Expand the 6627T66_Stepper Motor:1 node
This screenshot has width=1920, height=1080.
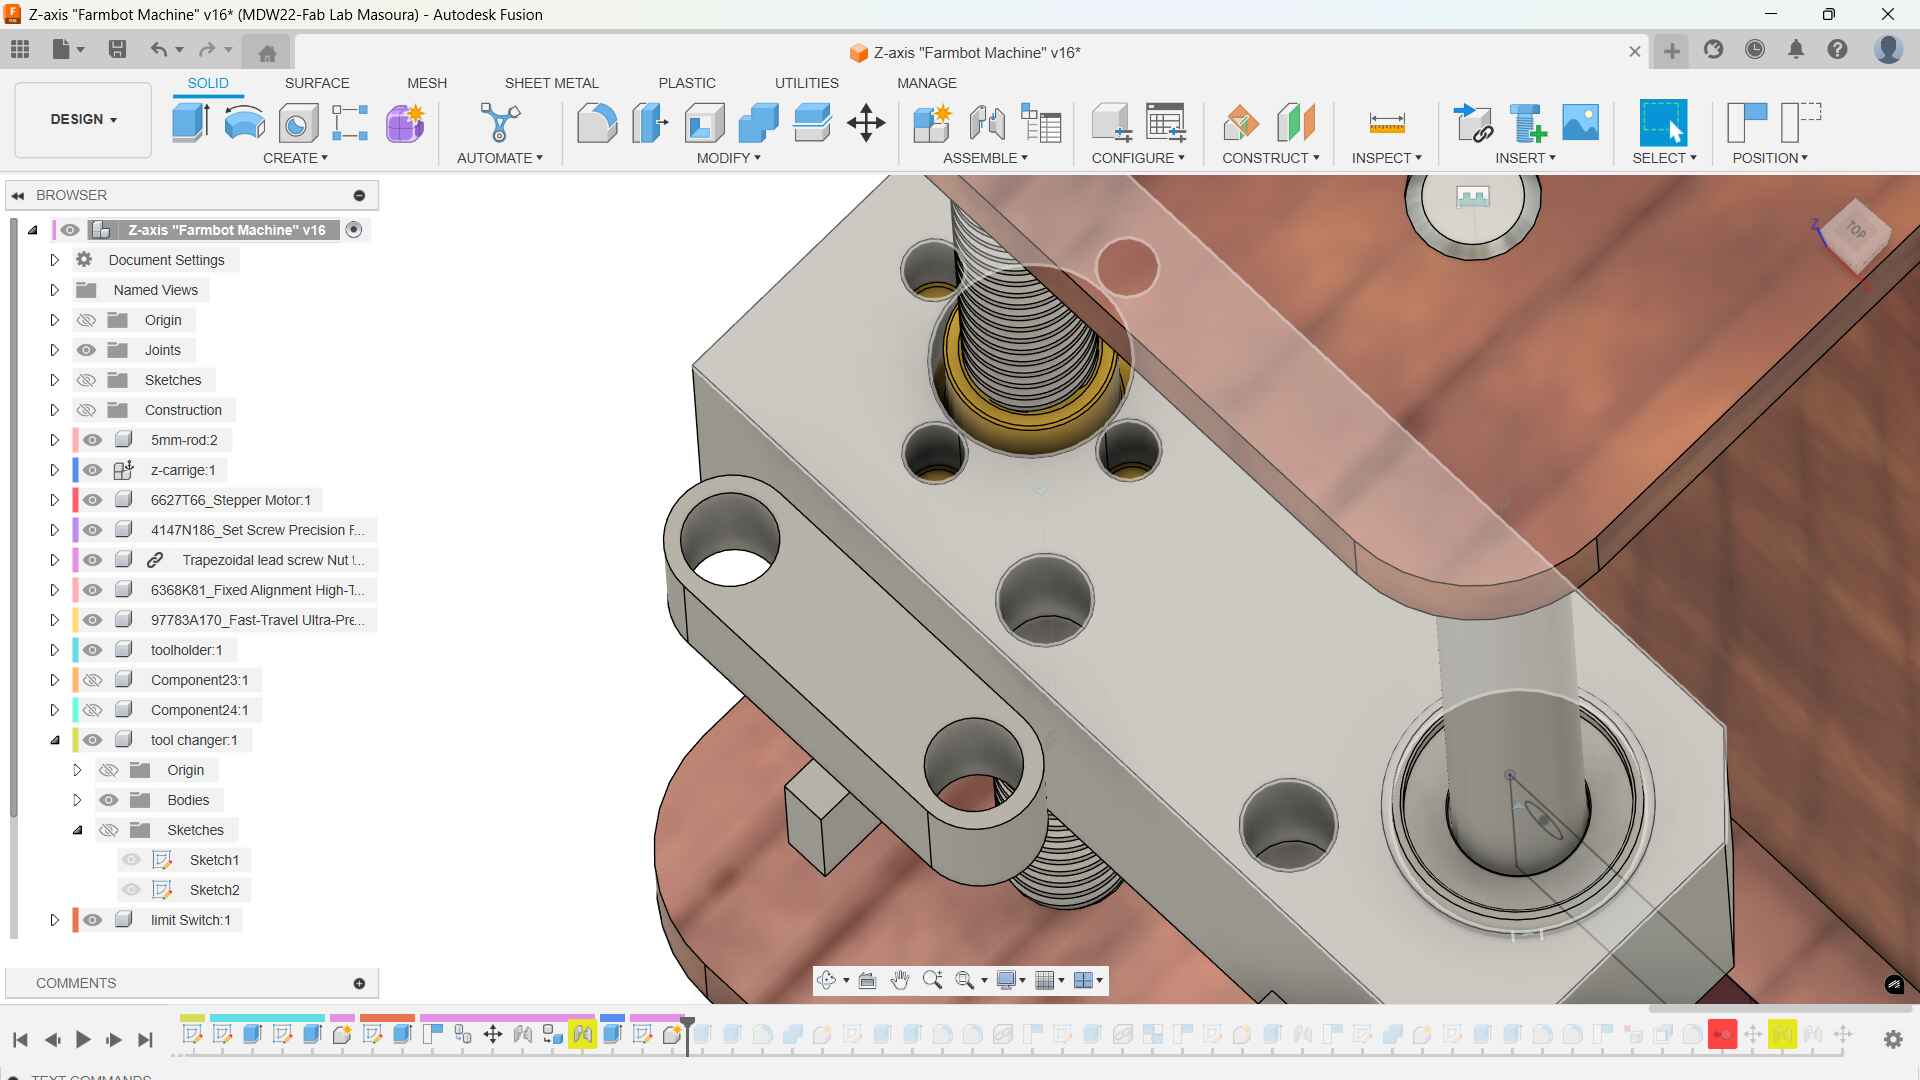(x=54, y=500)
